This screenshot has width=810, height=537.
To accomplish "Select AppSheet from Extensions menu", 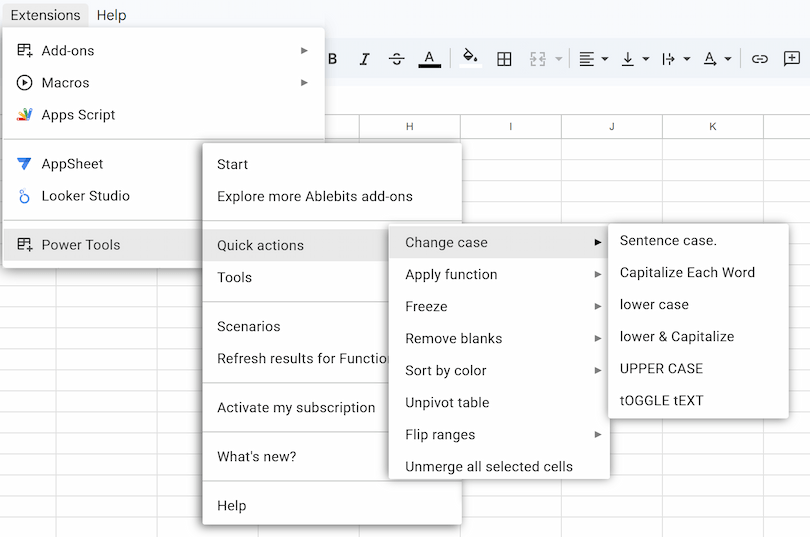I will point(103,164).
